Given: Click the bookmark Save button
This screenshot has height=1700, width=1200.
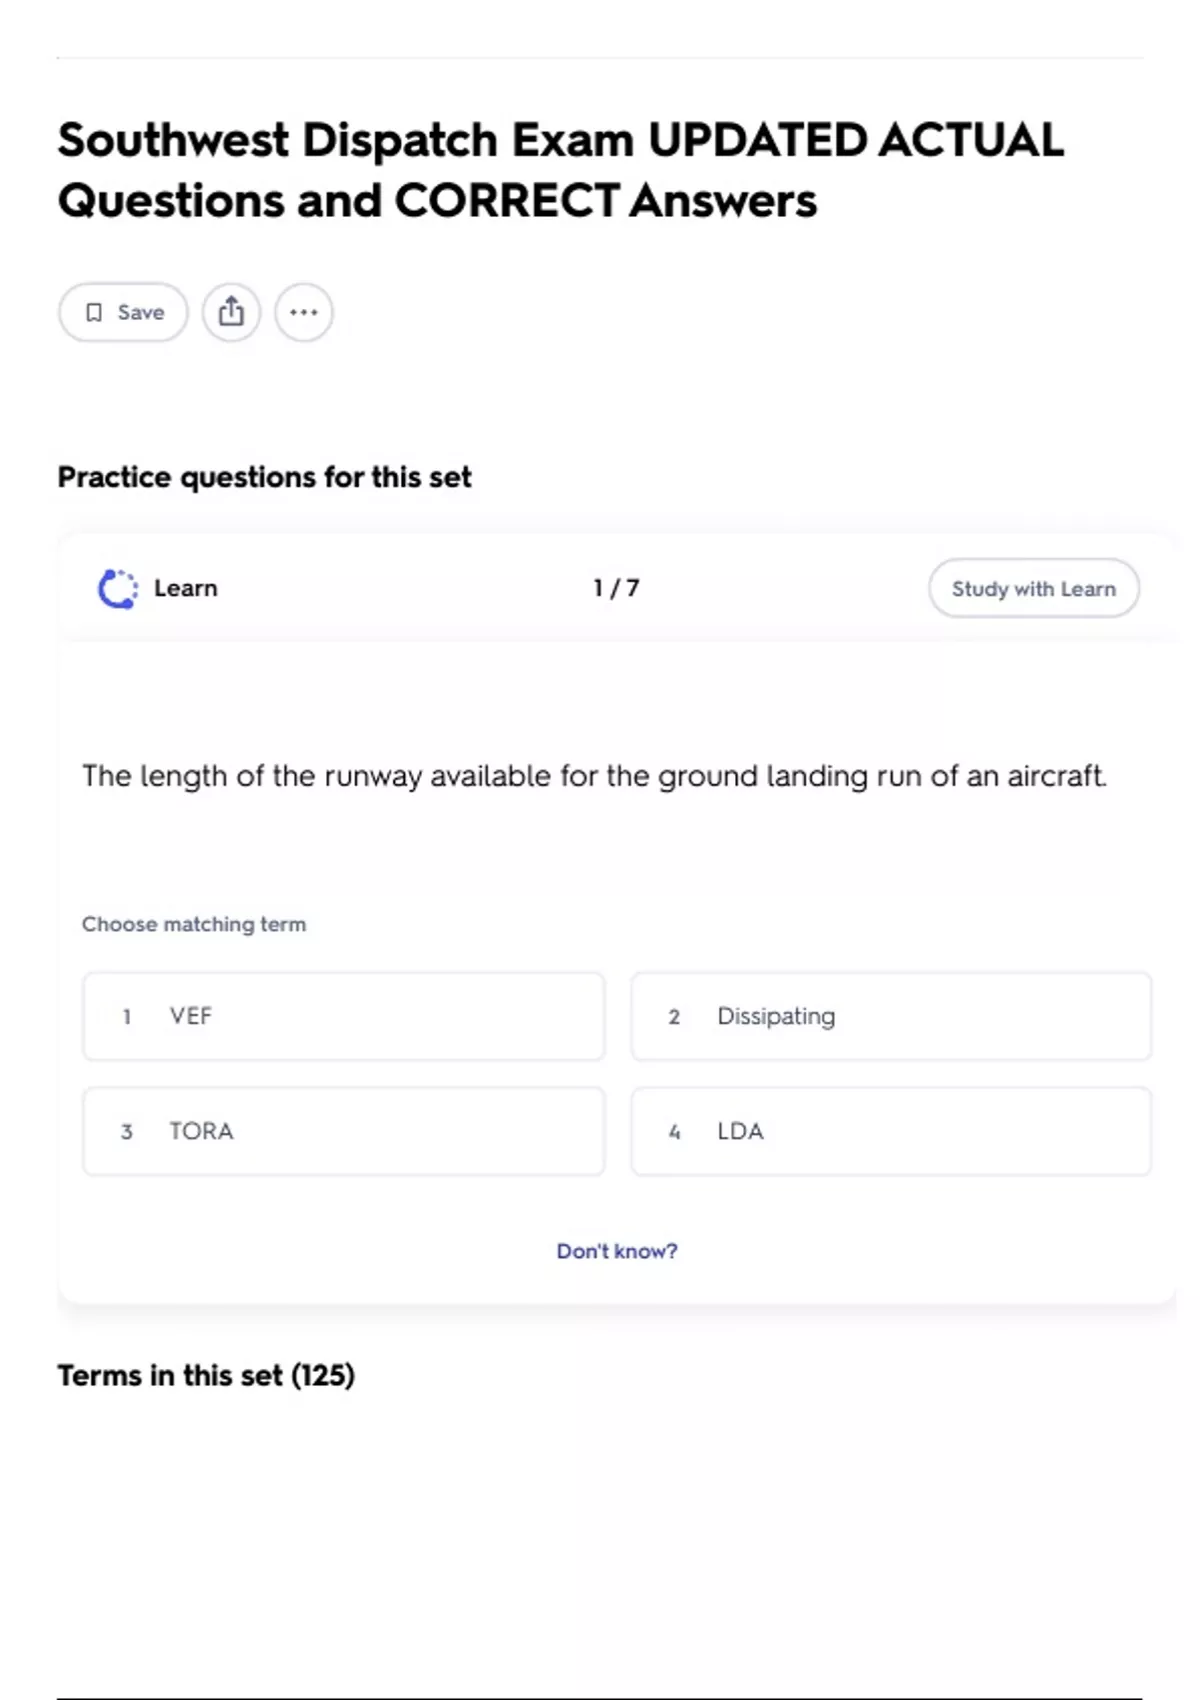Looking at the screenshot, I should point(123,312).
